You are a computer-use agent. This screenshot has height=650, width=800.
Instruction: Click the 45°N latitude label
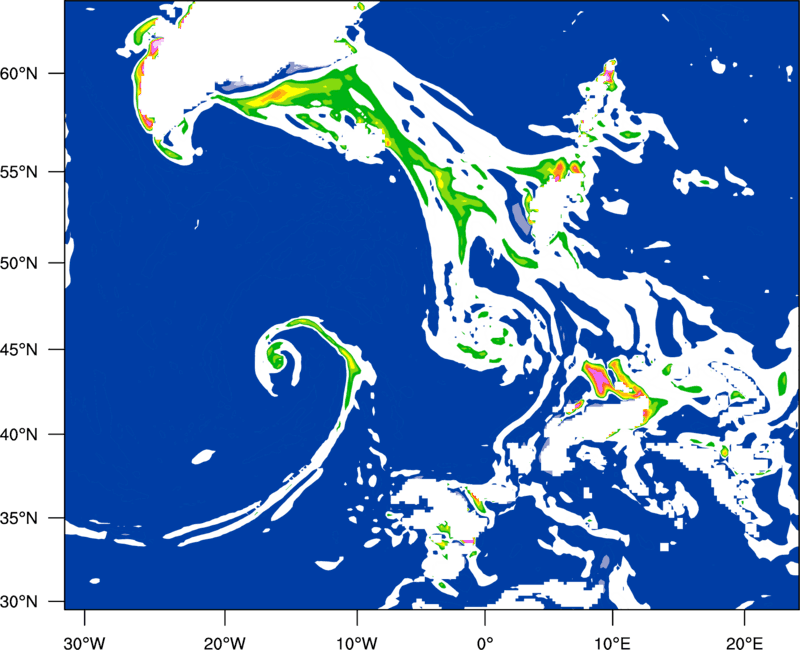(19, 350)
